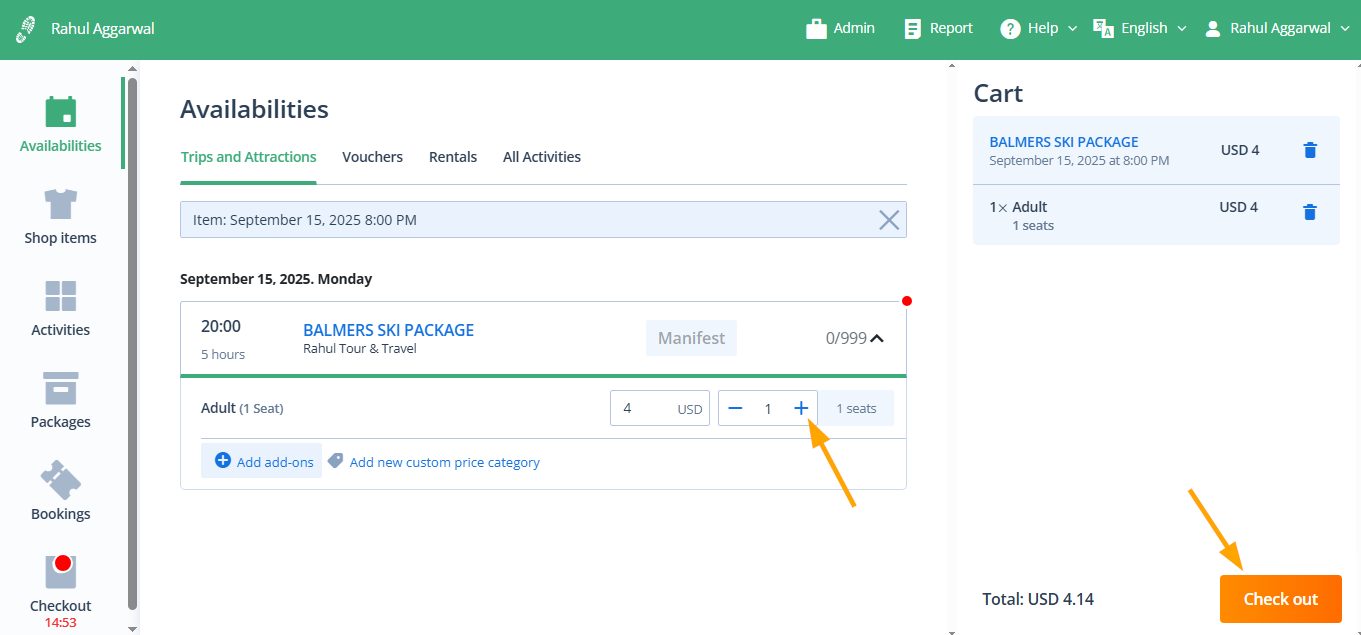Expand the Help menu
The image size is (1361, 635).
[x=1039, y=28]
